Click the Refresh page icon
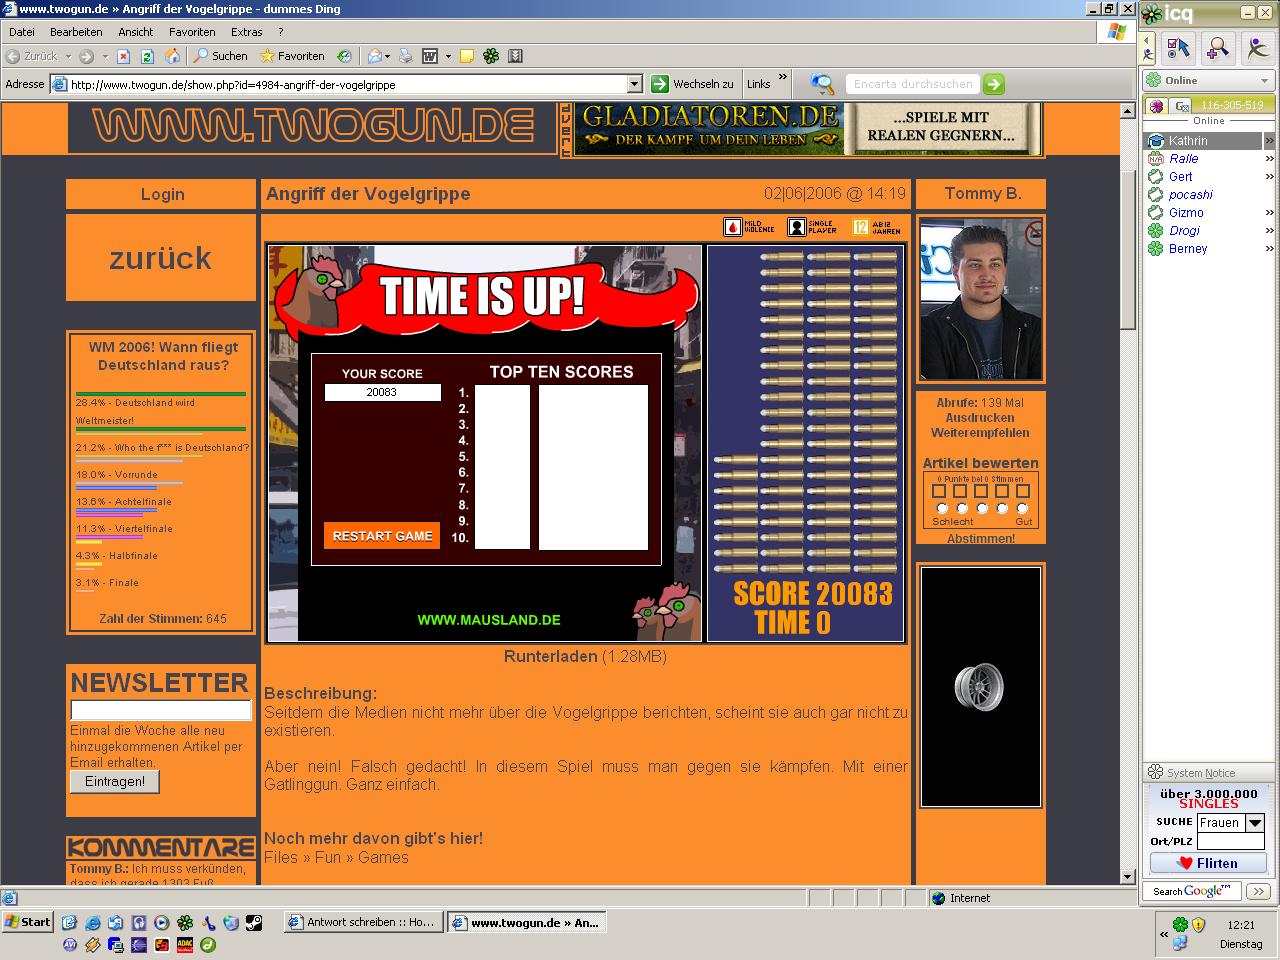The width and height of the screenshot is (1280, 960). (147, 56)
